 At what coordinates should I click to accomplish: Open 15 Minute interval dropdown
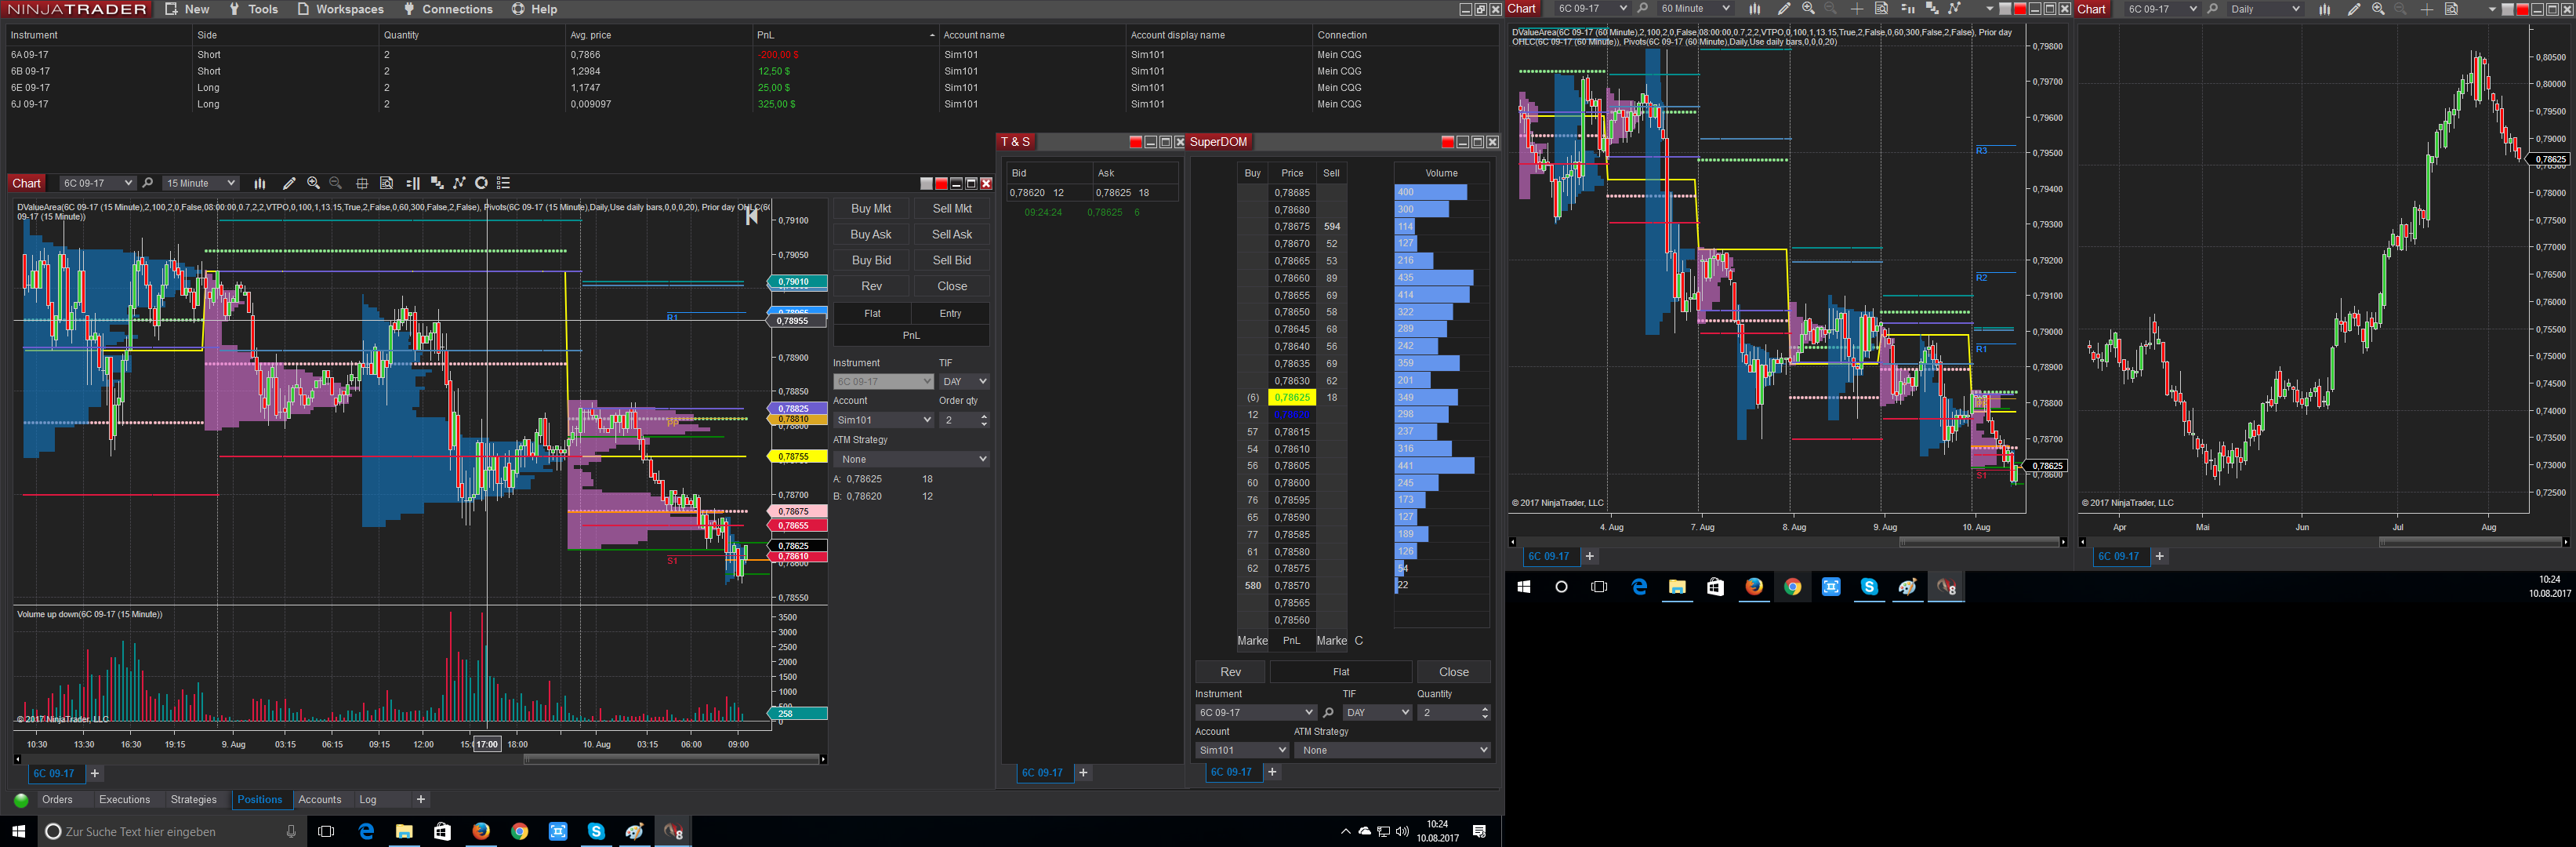pos(200,183)
